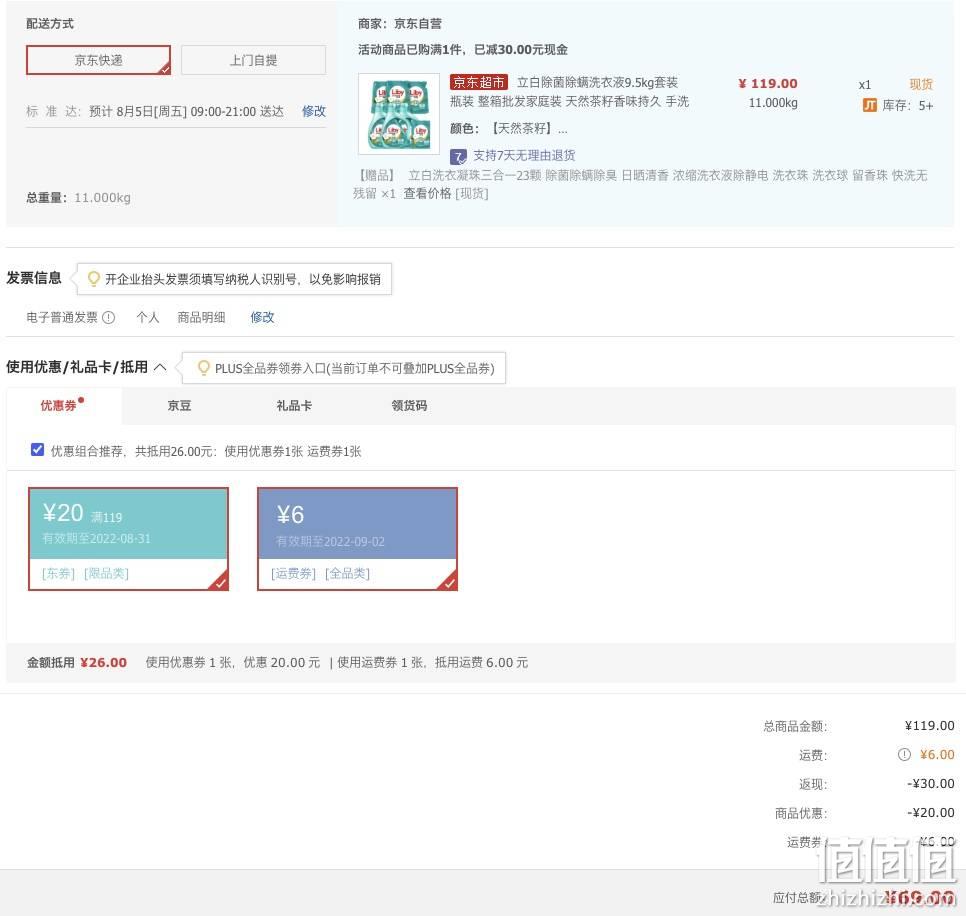Click 修改 next to delivery time
Image resolution: width=966 pixels, height=916 pixels.
(x=314, y=111)
